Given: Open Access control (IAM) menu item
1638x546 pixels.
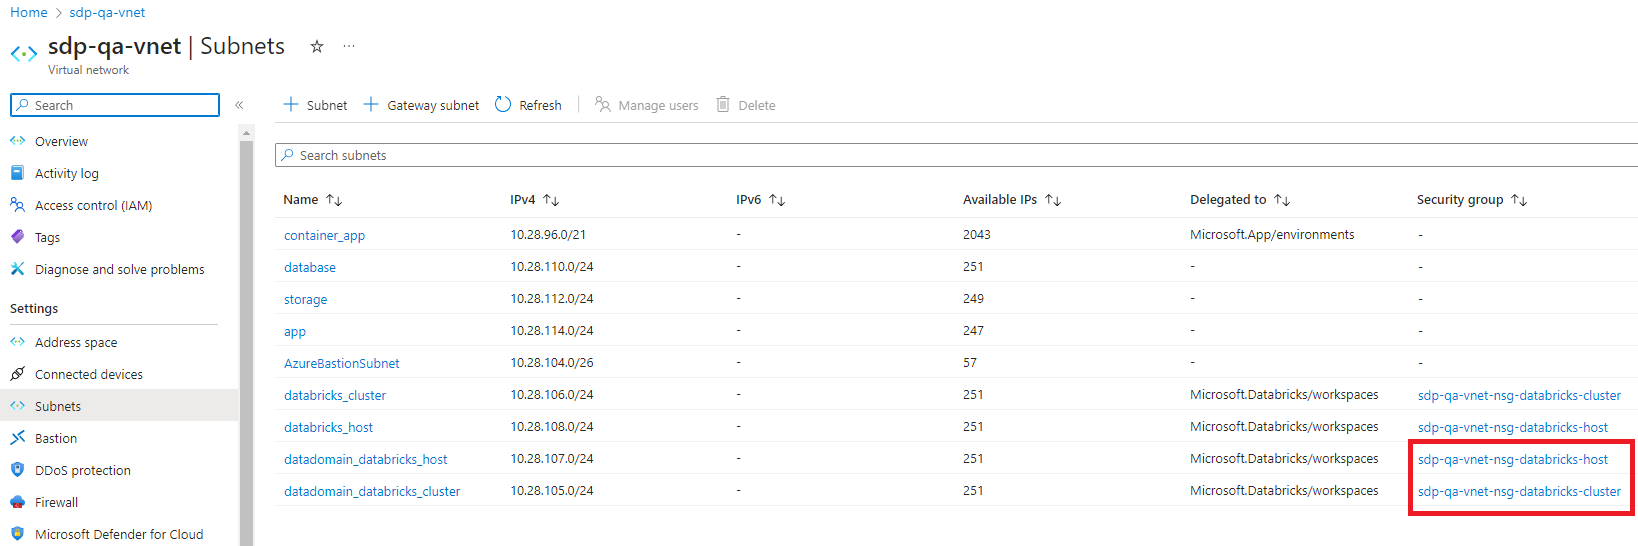Looking at the screenshot, I should click(93, 205).
